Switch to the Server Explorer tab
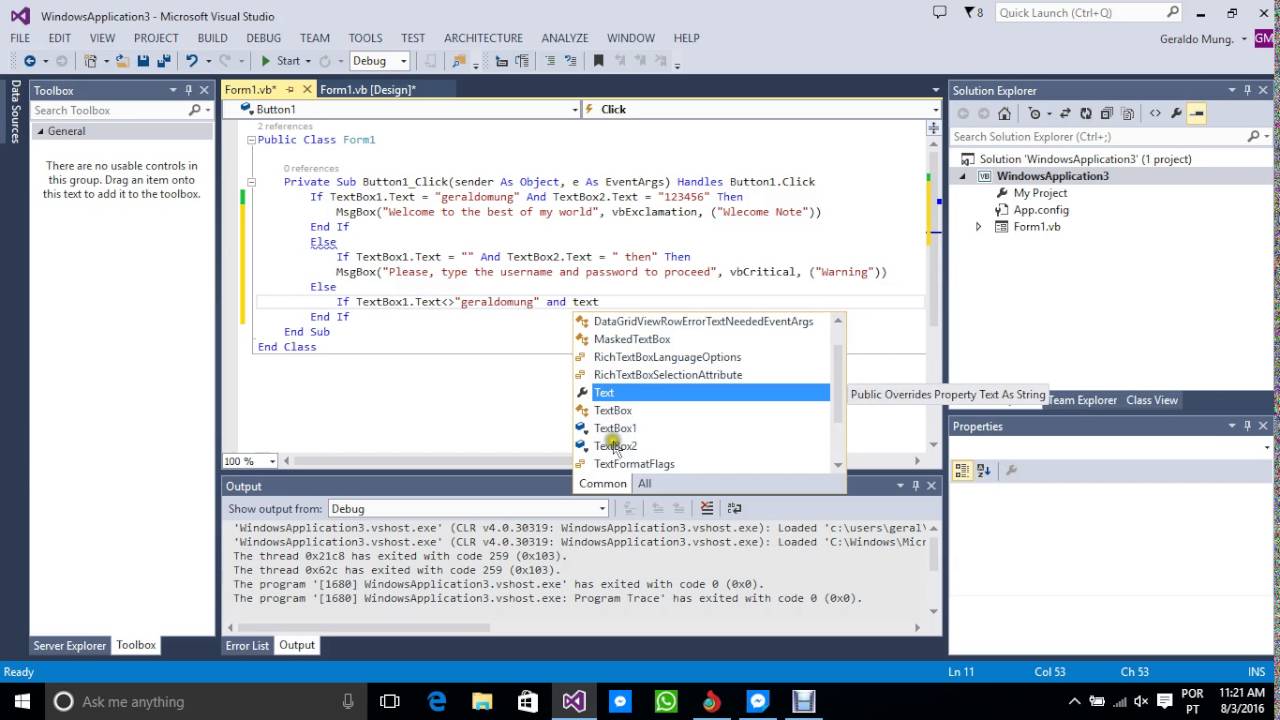This screenshot has width=1280, height=720. (70, 646)
